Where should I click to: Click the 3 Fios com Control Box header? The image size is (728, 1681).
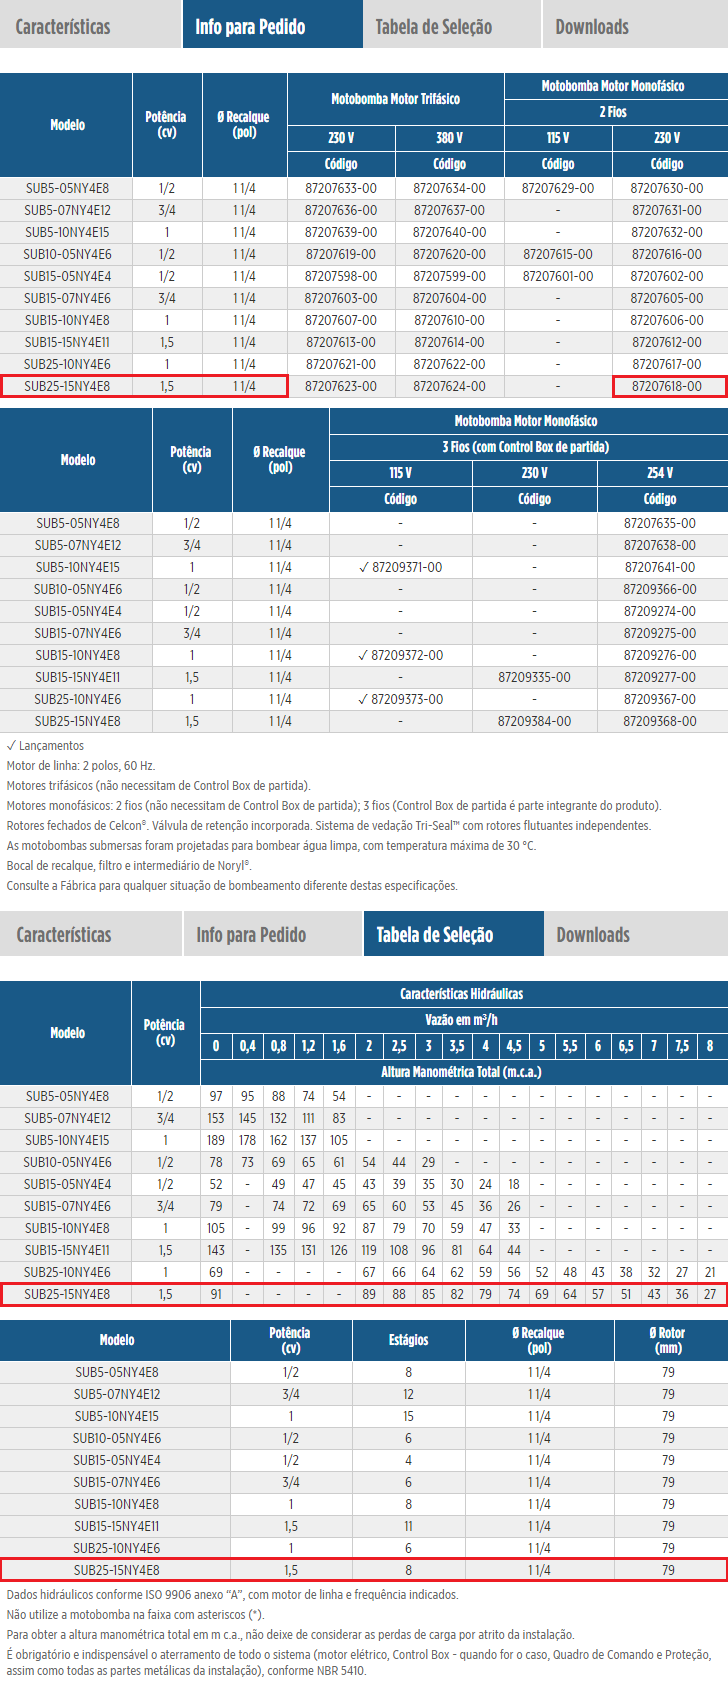click(525, 447)
